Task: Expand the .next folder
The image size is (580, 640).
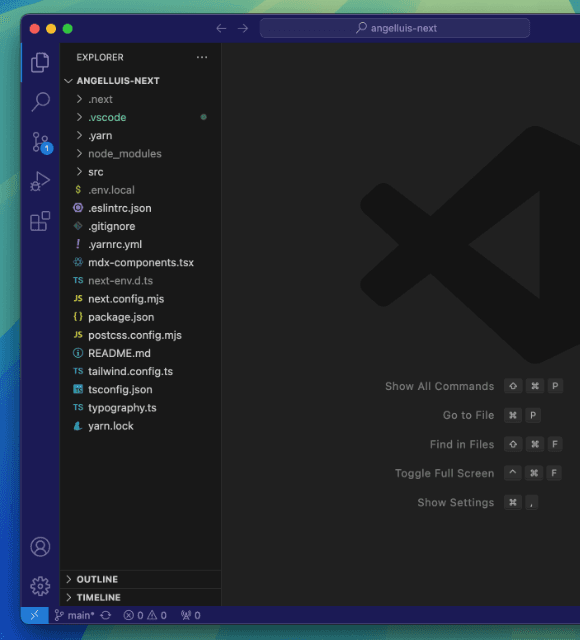Action: coord(80,99)
